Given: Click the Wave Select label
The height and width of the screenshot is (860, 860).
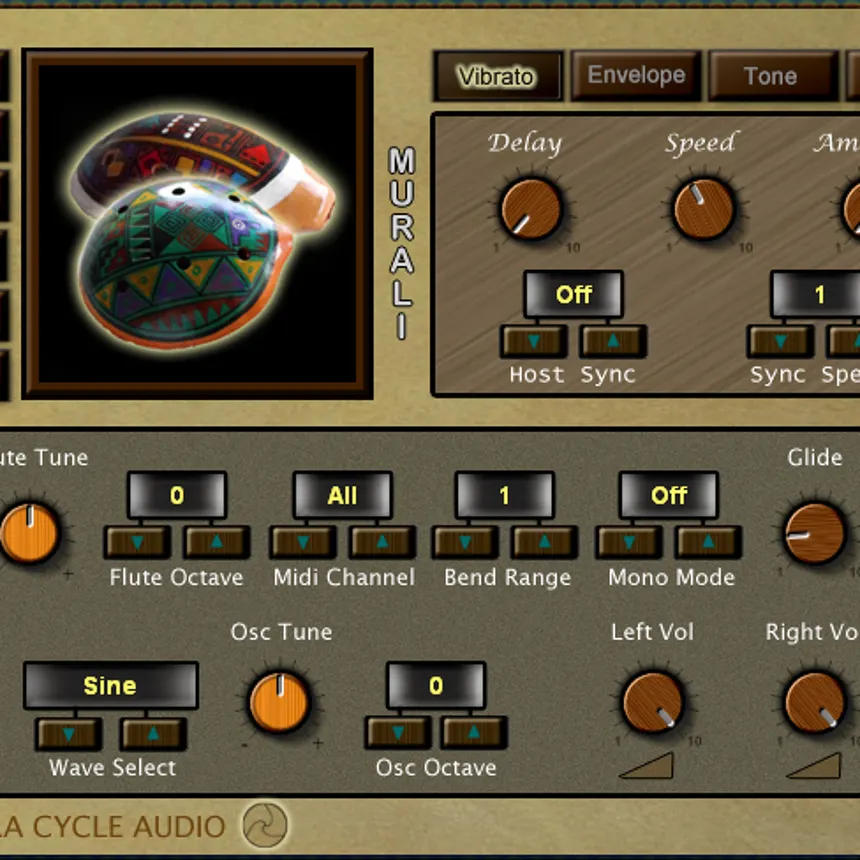Looking at the screenshot, I should (112, 768).
